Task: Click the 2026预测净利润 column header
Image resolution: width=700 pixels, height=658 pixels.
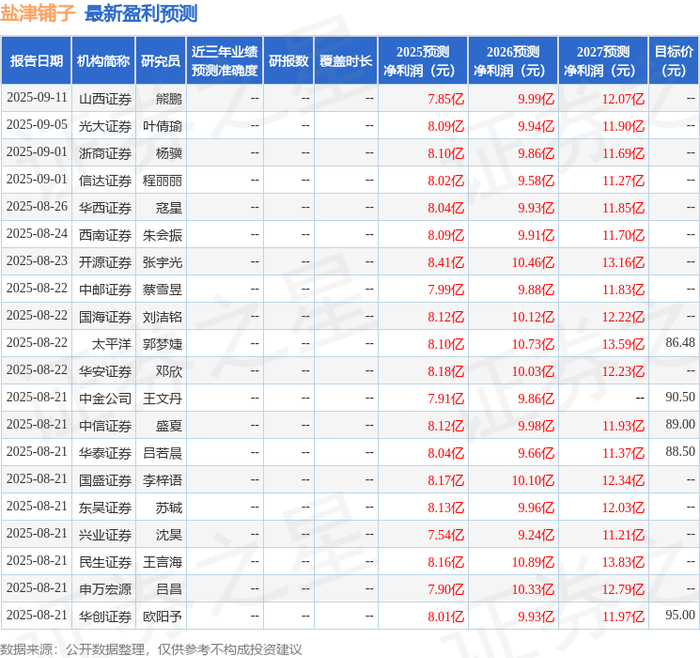Action: (x=513, y=61)
